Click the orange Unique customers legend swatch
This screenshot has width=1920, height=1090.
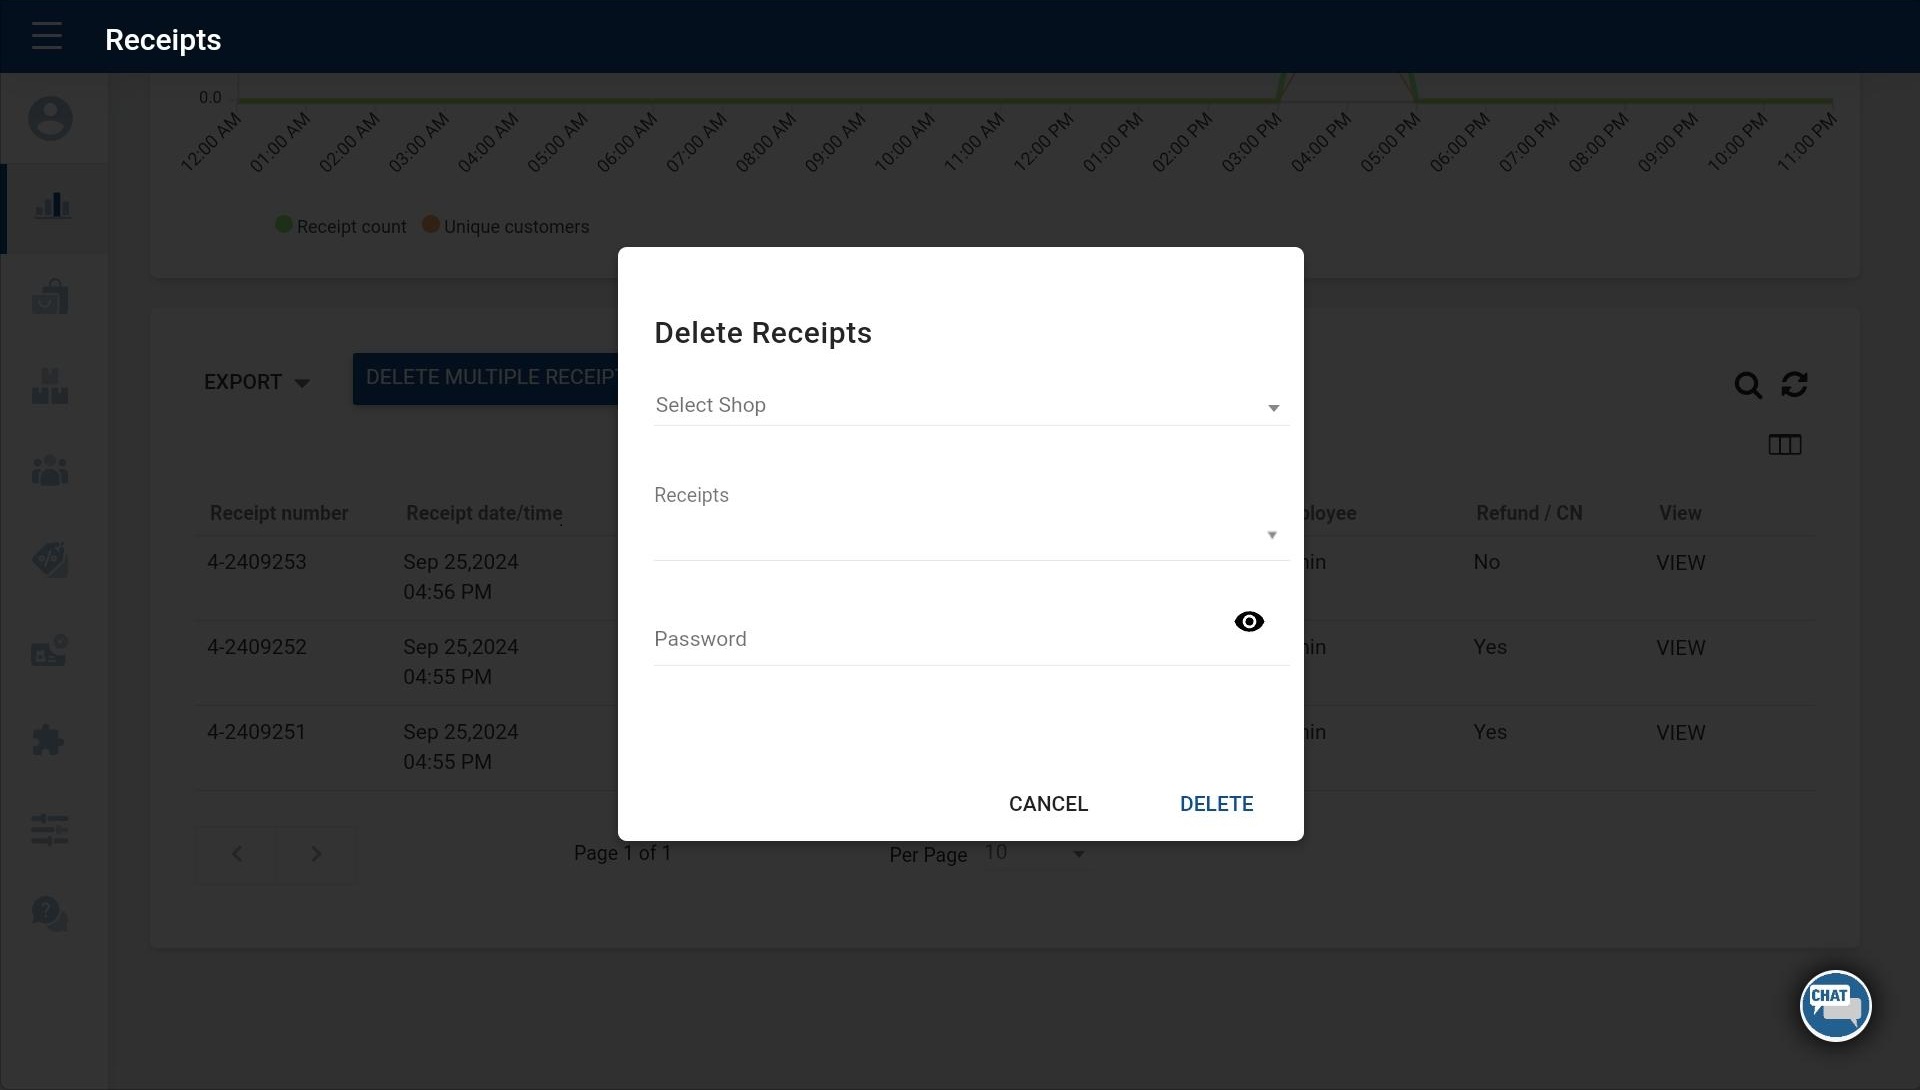431,225
